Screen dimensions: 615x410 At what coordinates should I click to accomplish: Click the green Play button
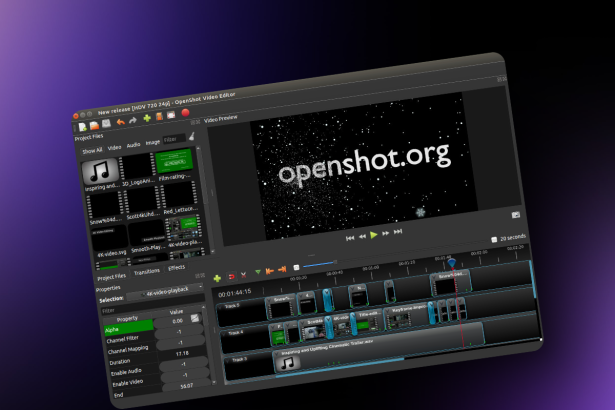(x=374, y=235)
